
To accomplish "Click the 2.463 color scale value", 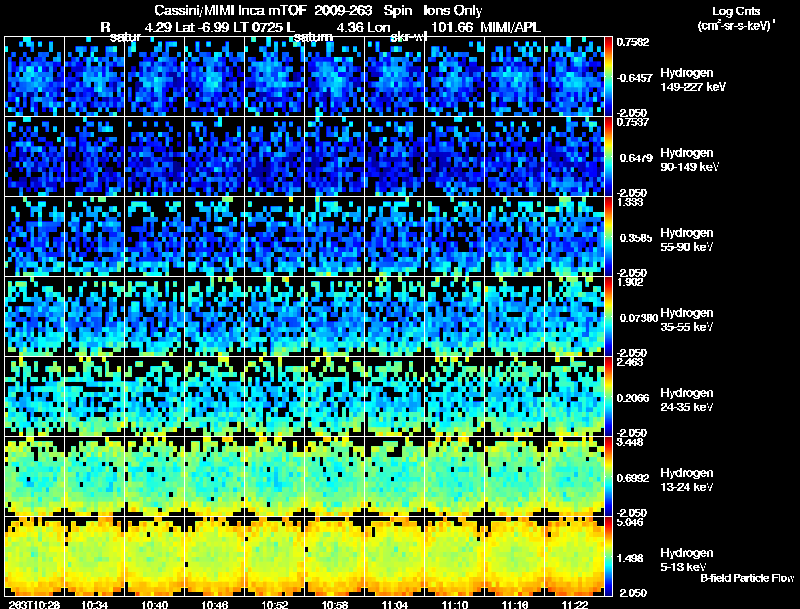I will pyautogui.click(x=630, y=362).
